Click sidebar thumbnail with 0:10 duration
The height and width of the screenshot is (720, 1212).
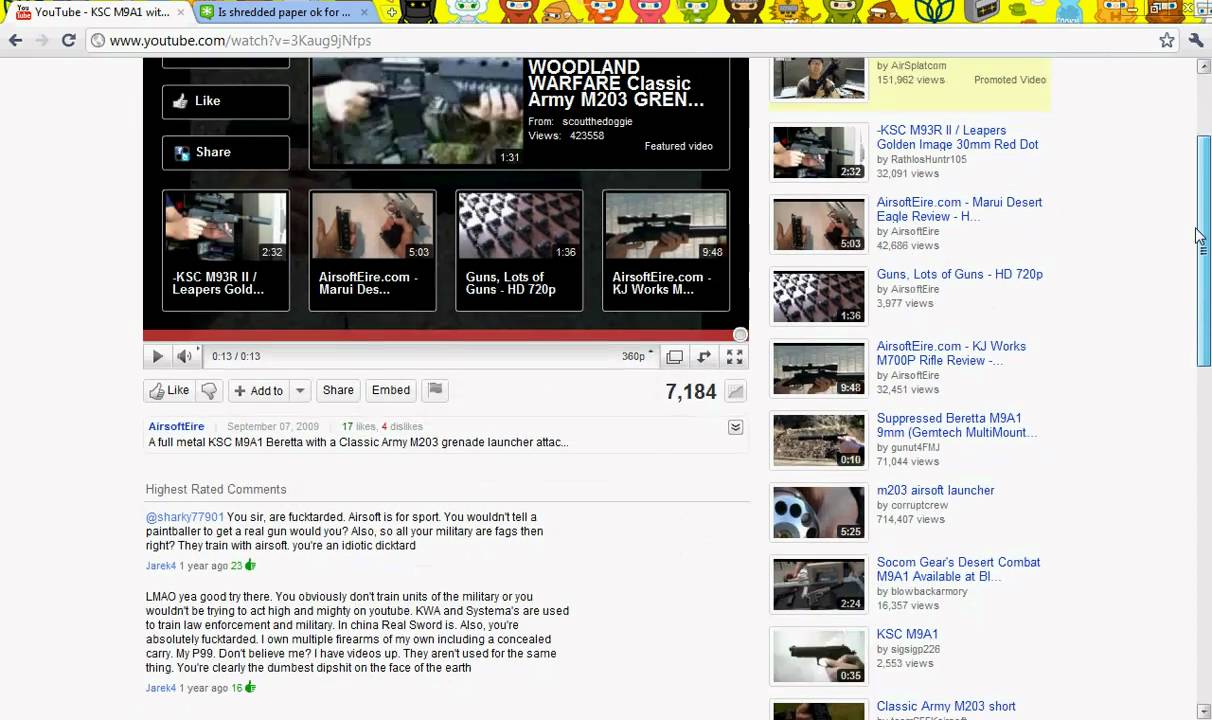[x=819, y=440]
